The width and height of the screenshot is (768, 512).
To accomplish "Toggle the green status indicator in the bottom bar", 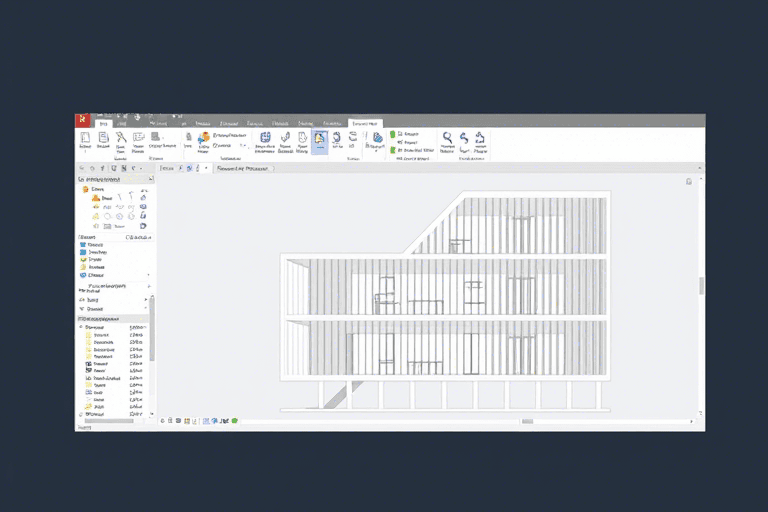I will pyautogui.click(x=233, y=421).
